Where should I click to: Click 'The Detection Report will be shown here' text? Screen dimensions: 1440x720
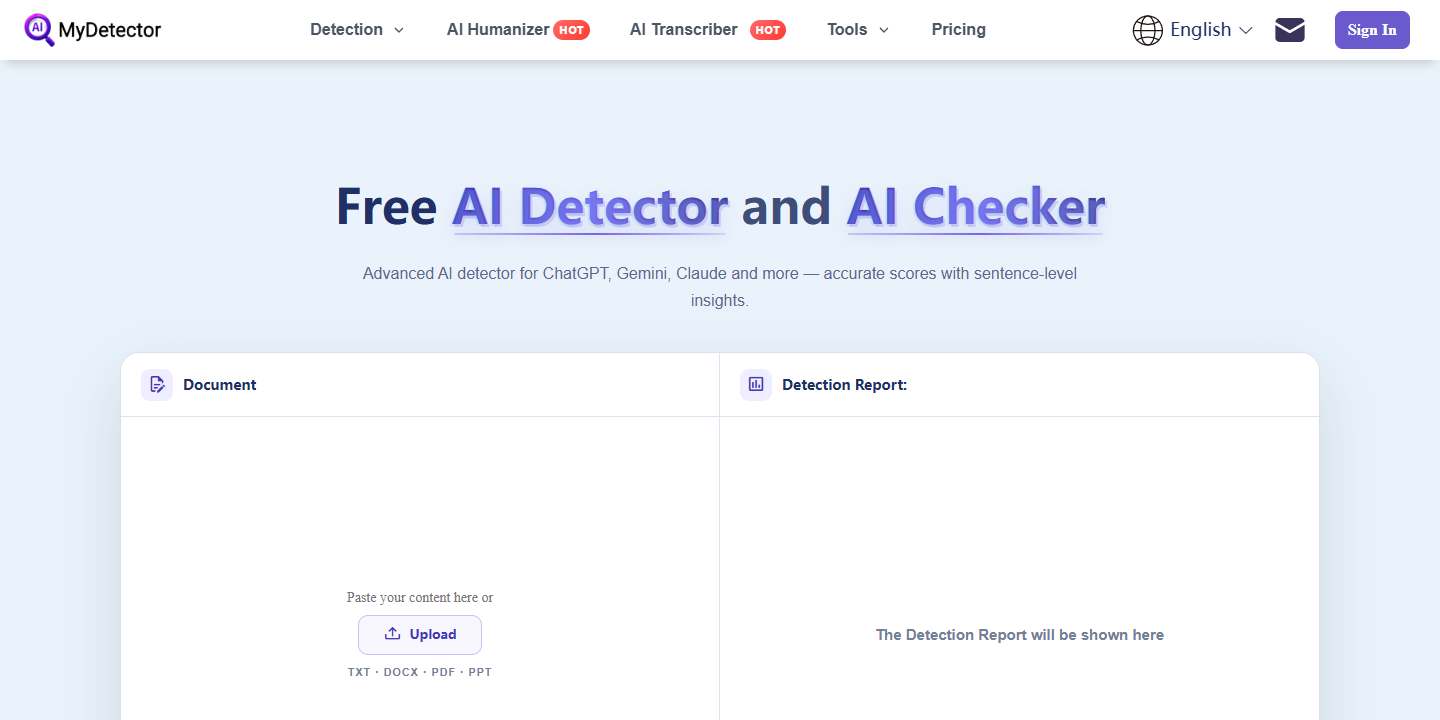click(1020, 635)
